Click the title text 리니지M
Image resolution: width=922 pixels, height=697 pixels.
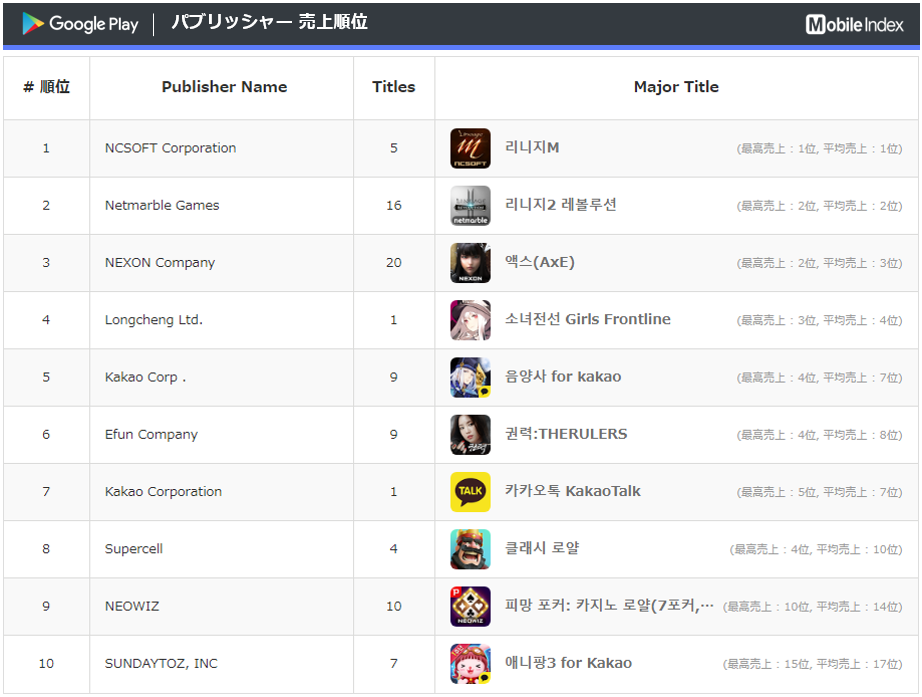pyautogui.click(x=532, y=148)
